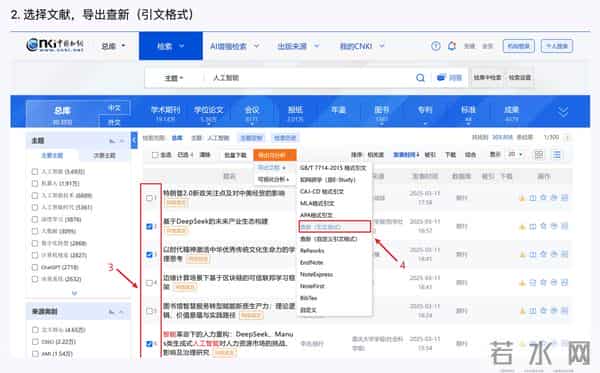This screenshot has width=600, height=373.
Task: Tick checkbox for 图书馆智慧服务 result
Action: 150,311
